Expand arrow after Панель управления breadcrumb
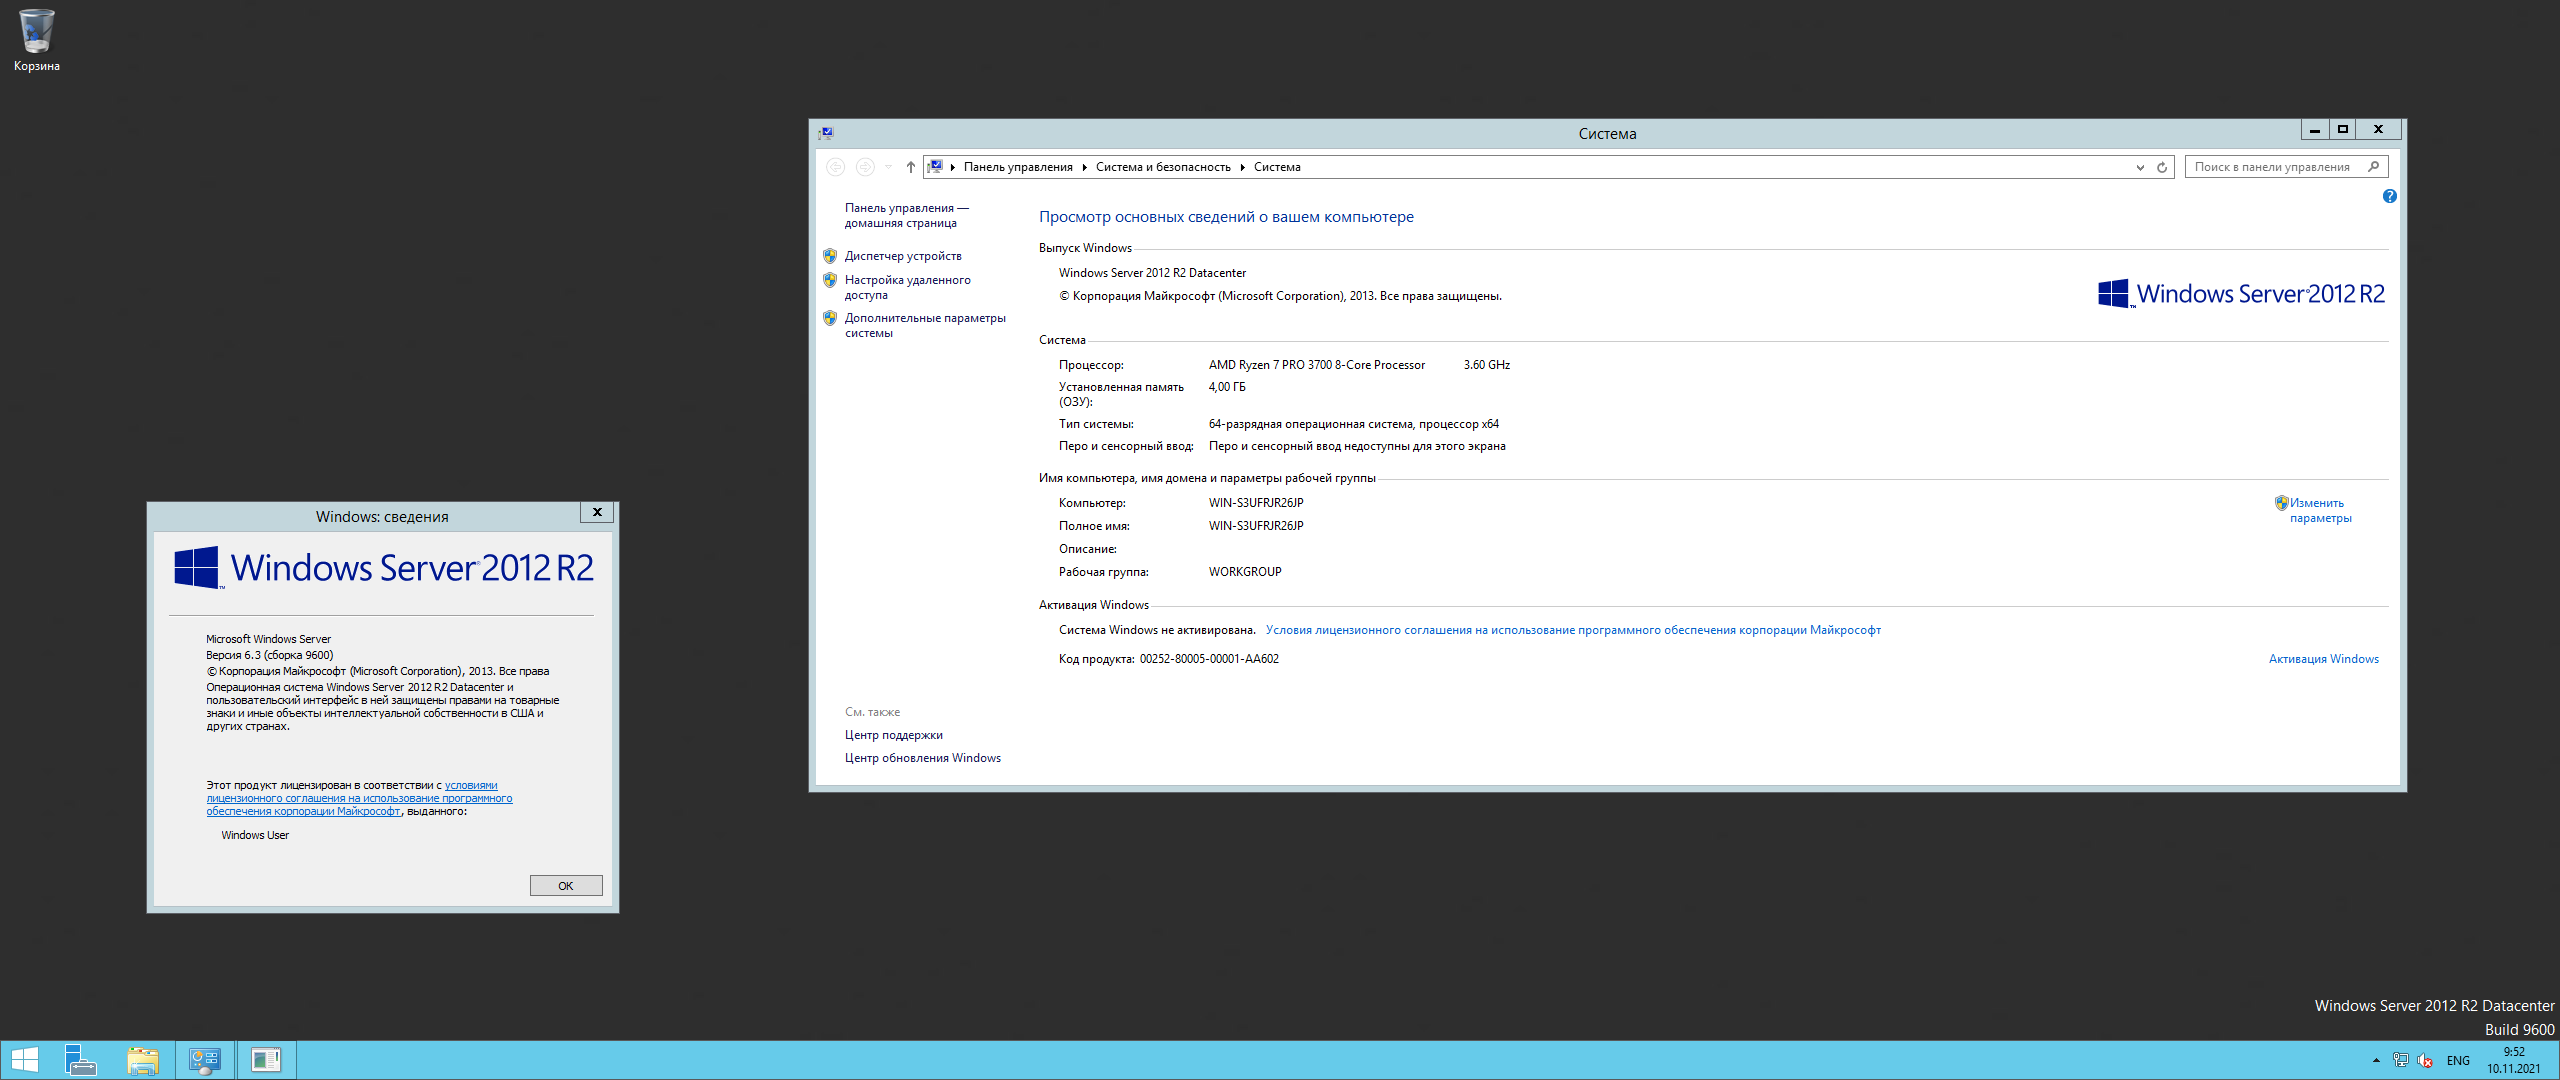 (x=1084, y=167)
